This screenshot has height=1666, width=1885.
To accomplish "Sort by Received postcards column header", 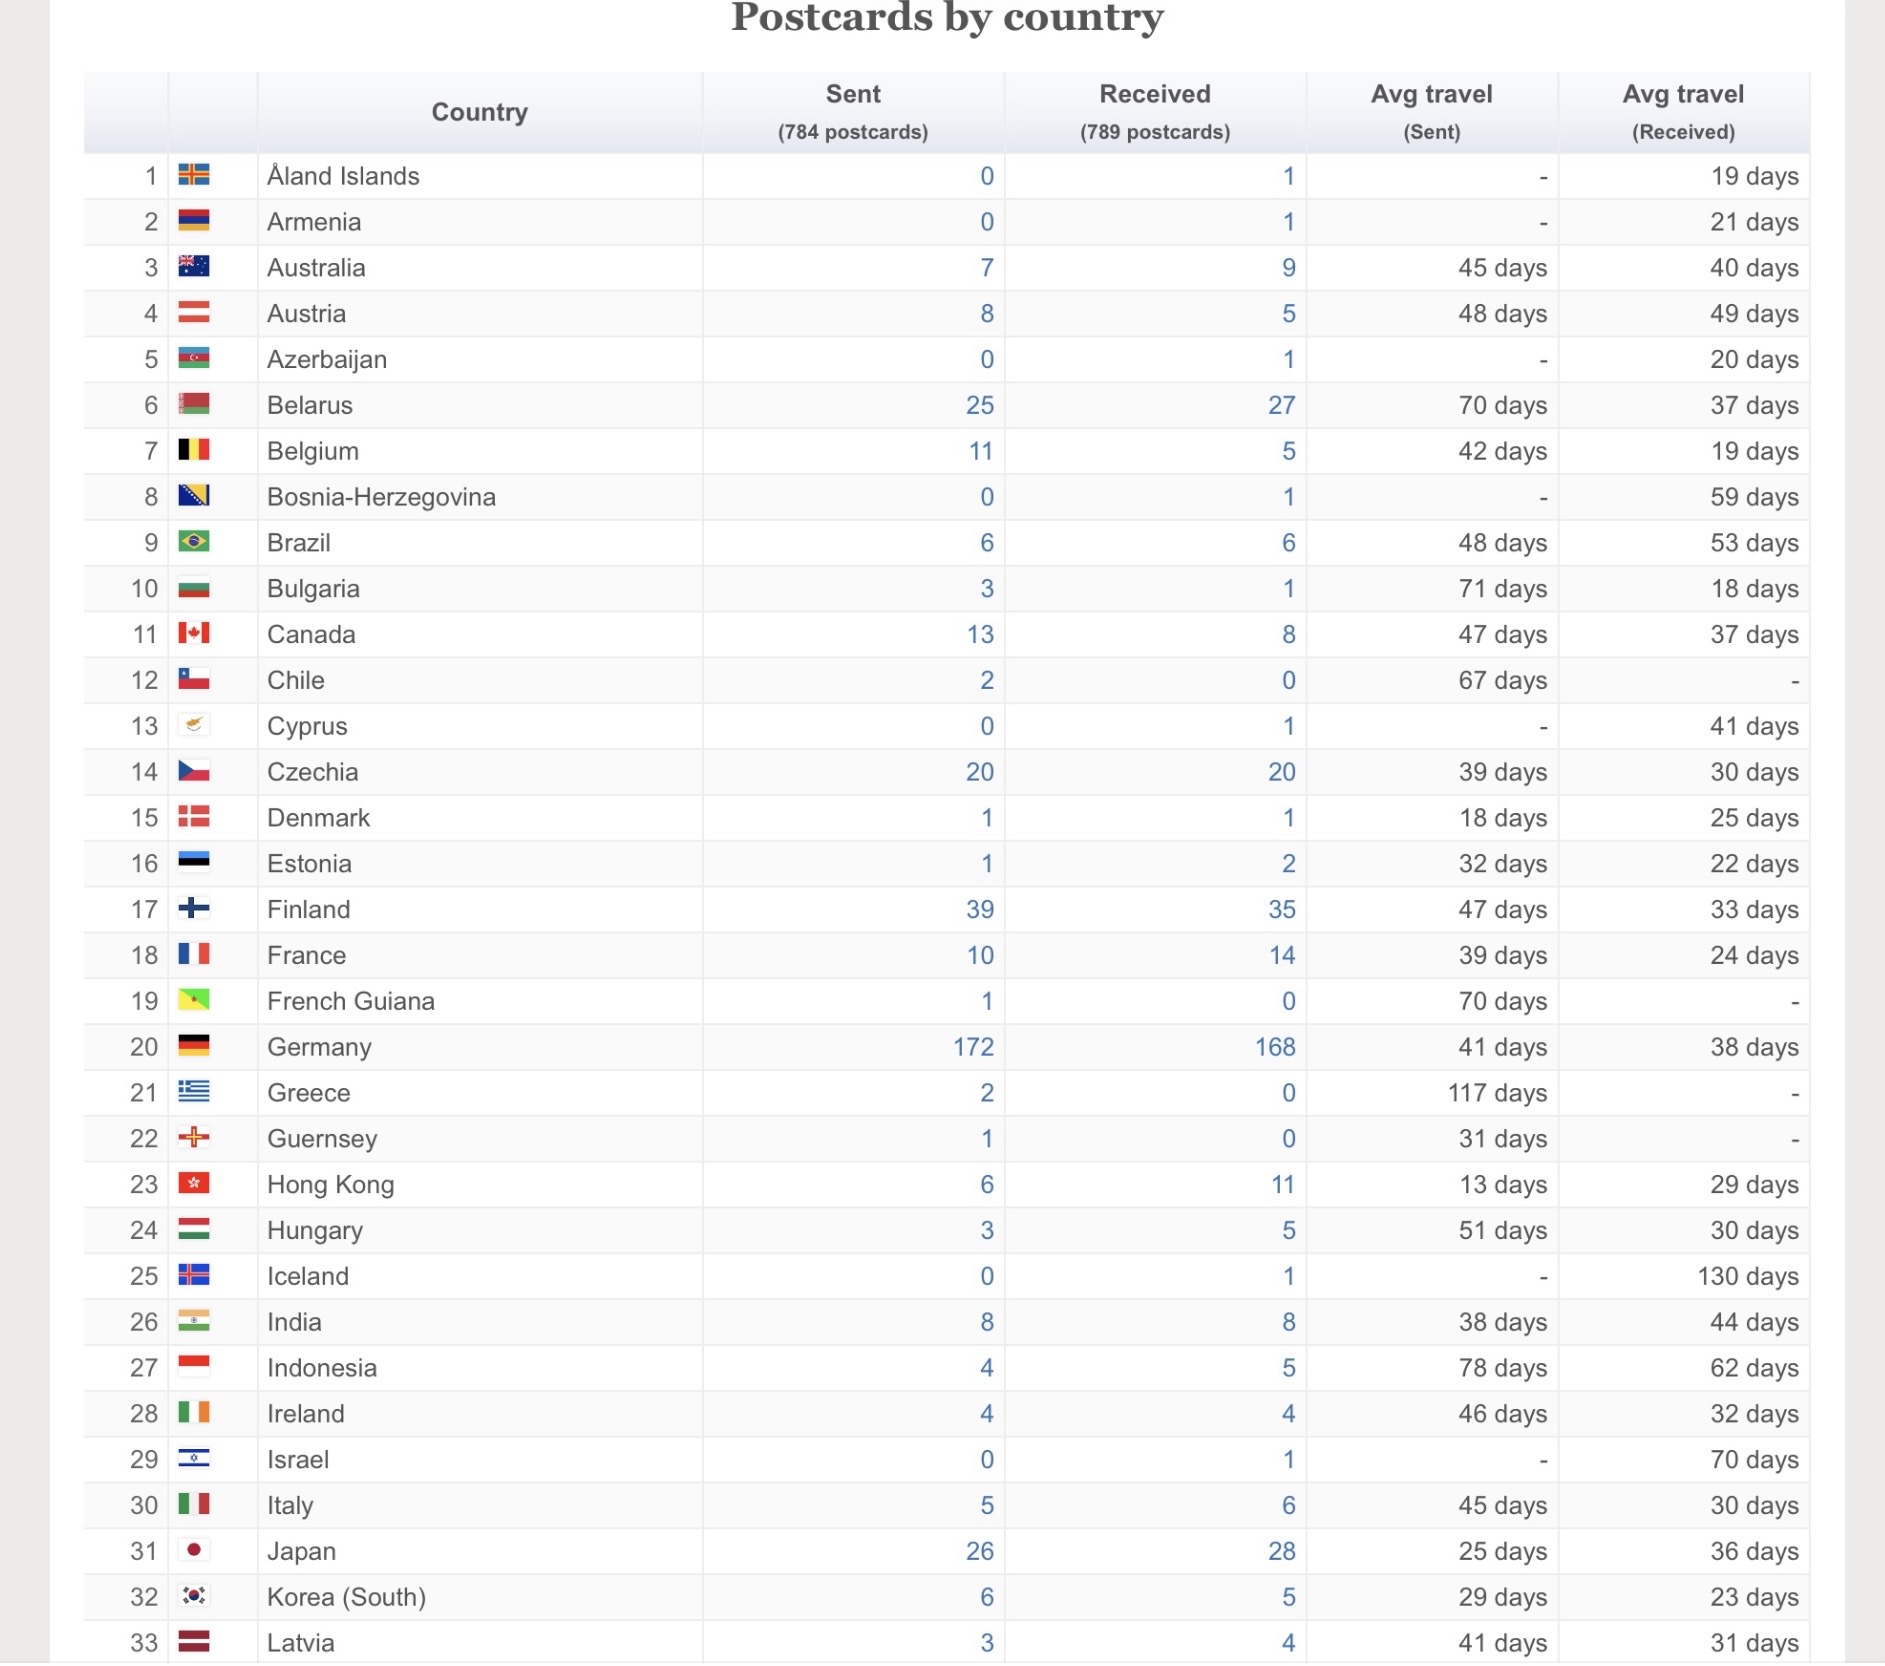I will click(1154, 112).
